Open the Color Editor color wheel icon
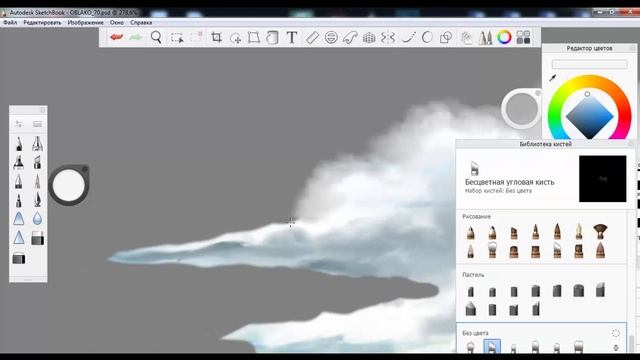 pos(504,37)
